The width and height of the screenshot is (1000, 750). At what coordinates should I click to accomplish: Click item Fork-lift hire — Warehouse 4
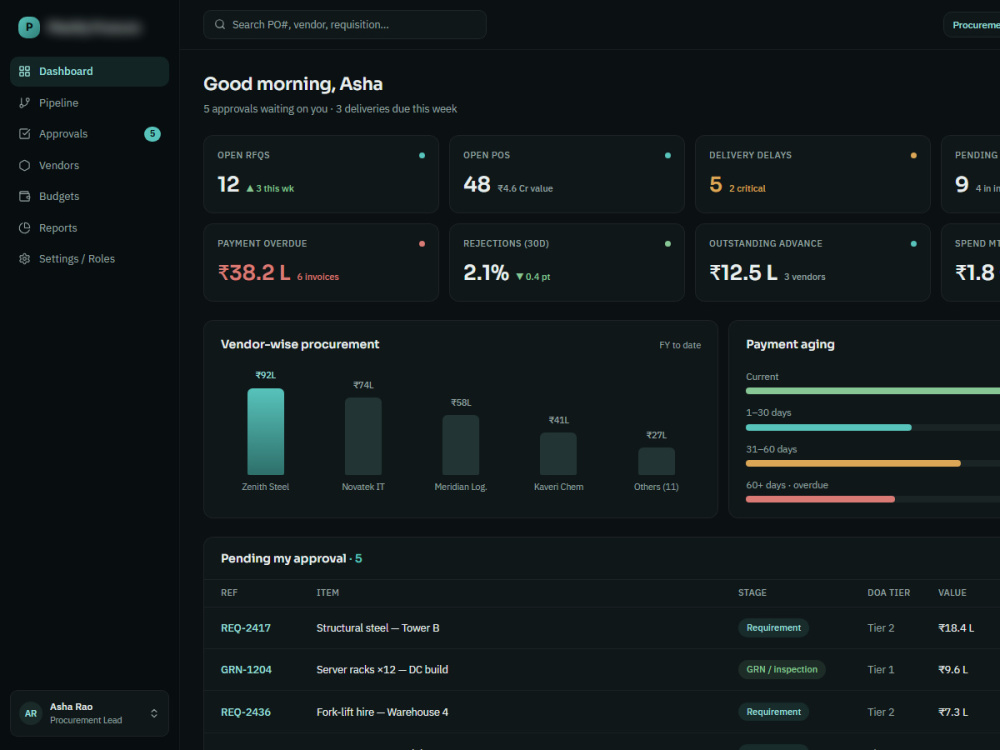[382, 712]
